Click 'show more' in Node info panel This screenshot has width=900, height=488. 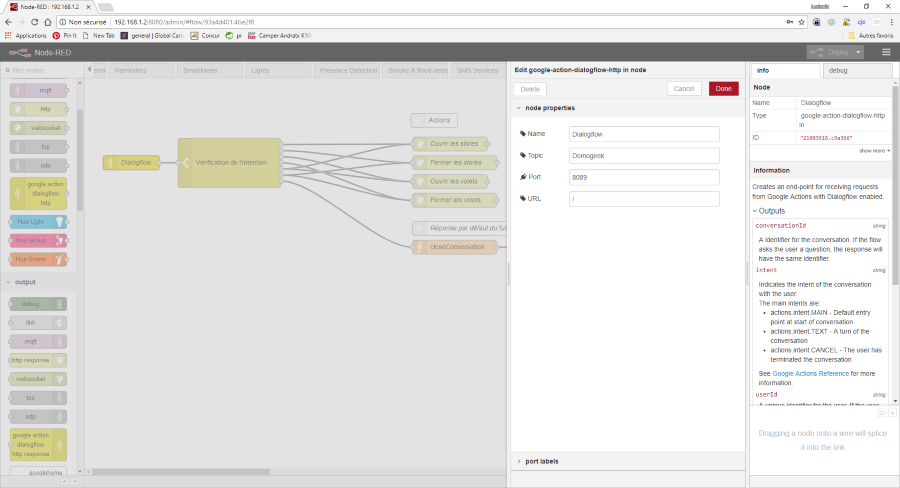pyautogui.click(x=874, y=151)
